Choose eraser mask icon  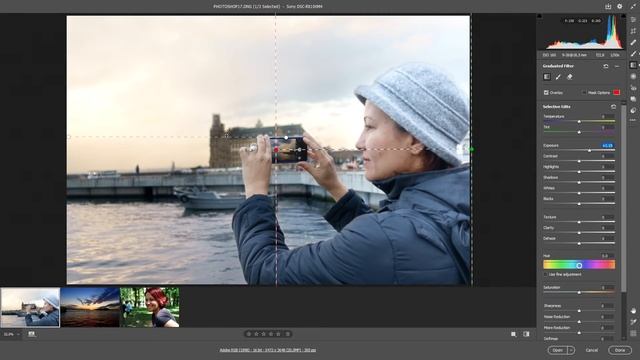click(570, 77)
